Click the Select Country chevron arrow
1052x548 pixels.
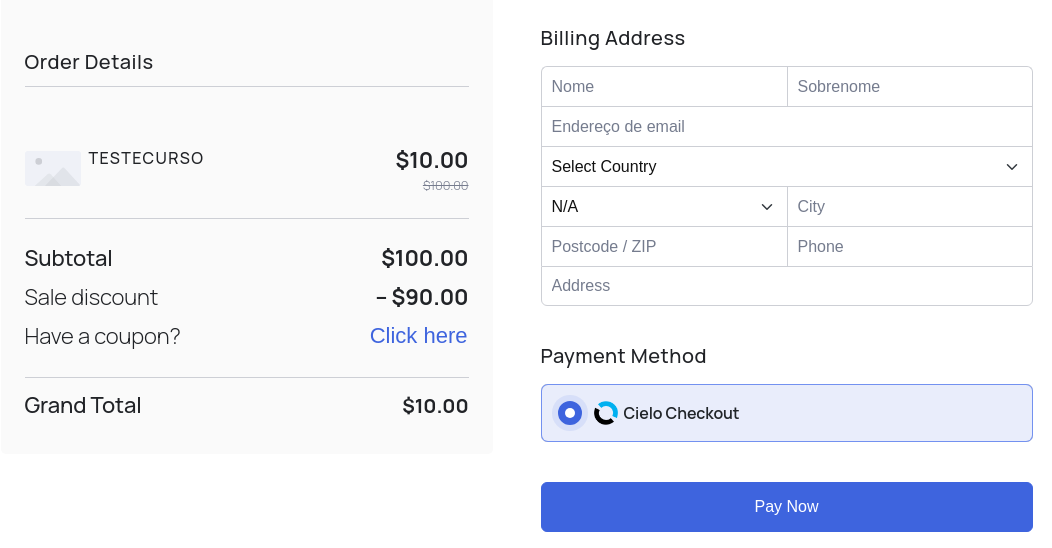click(1012, 167)
